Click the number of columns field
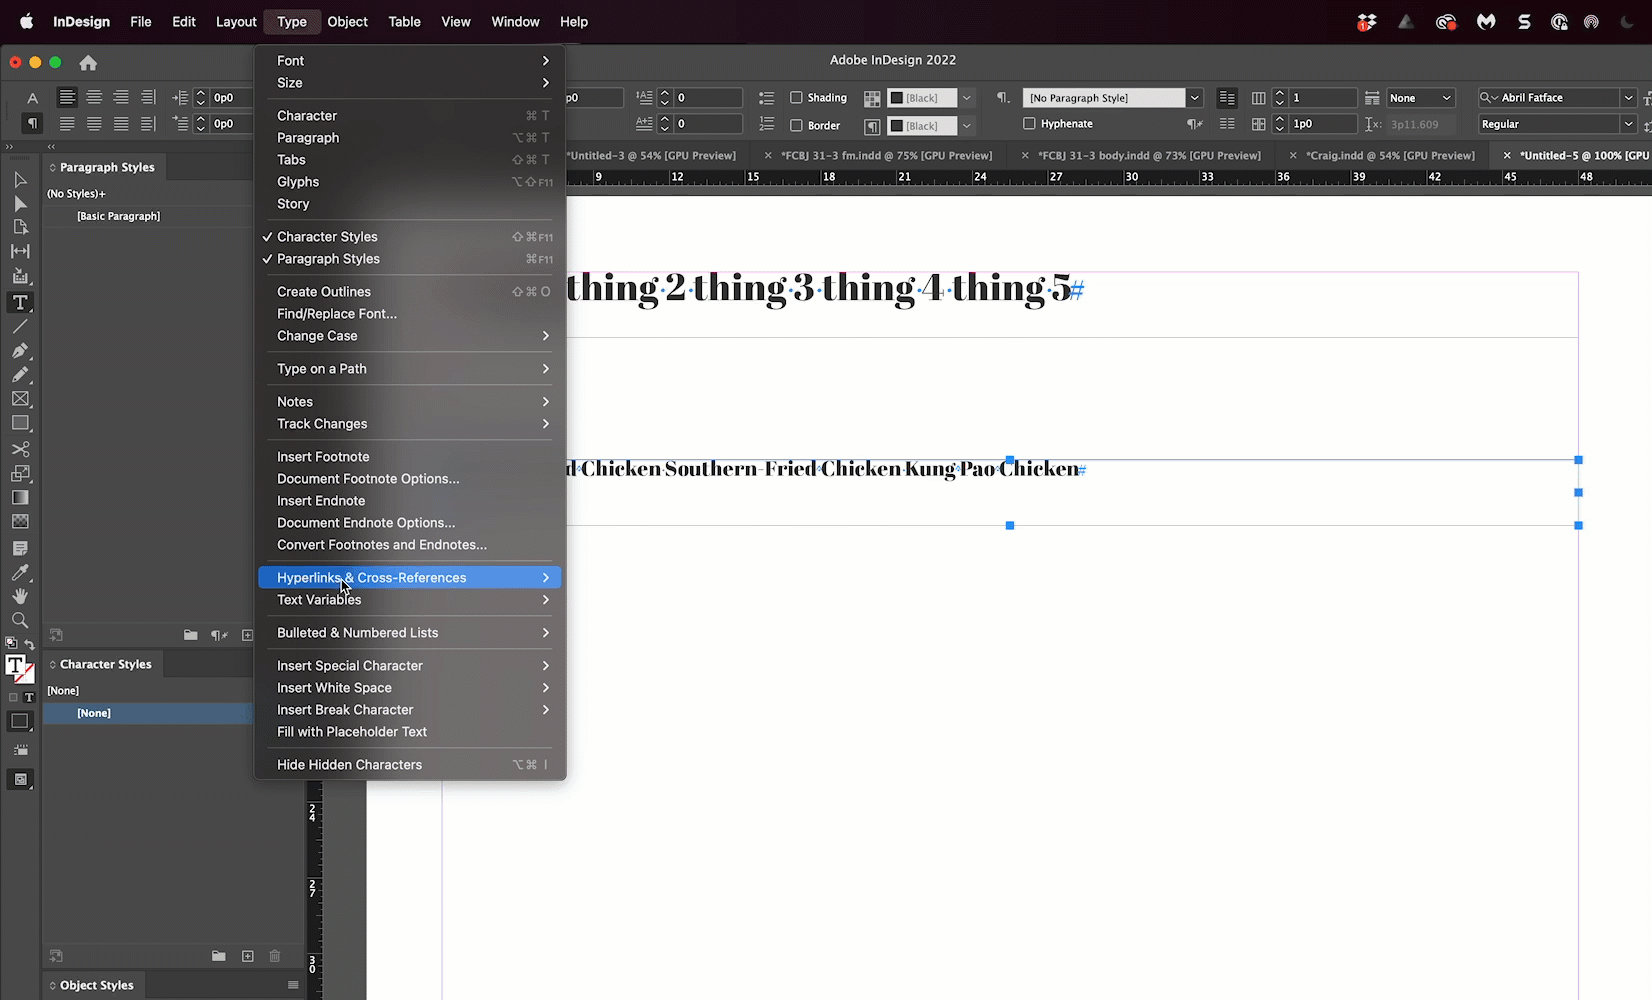Screen dimensions: 1652x1000 [1323, 98]
